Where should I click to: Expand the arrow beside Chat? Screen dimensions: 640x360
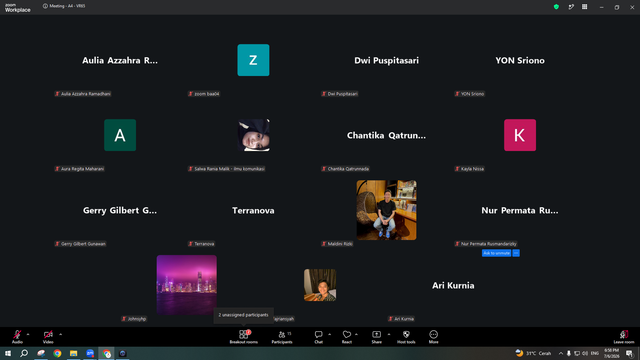(x=329, y=334)
